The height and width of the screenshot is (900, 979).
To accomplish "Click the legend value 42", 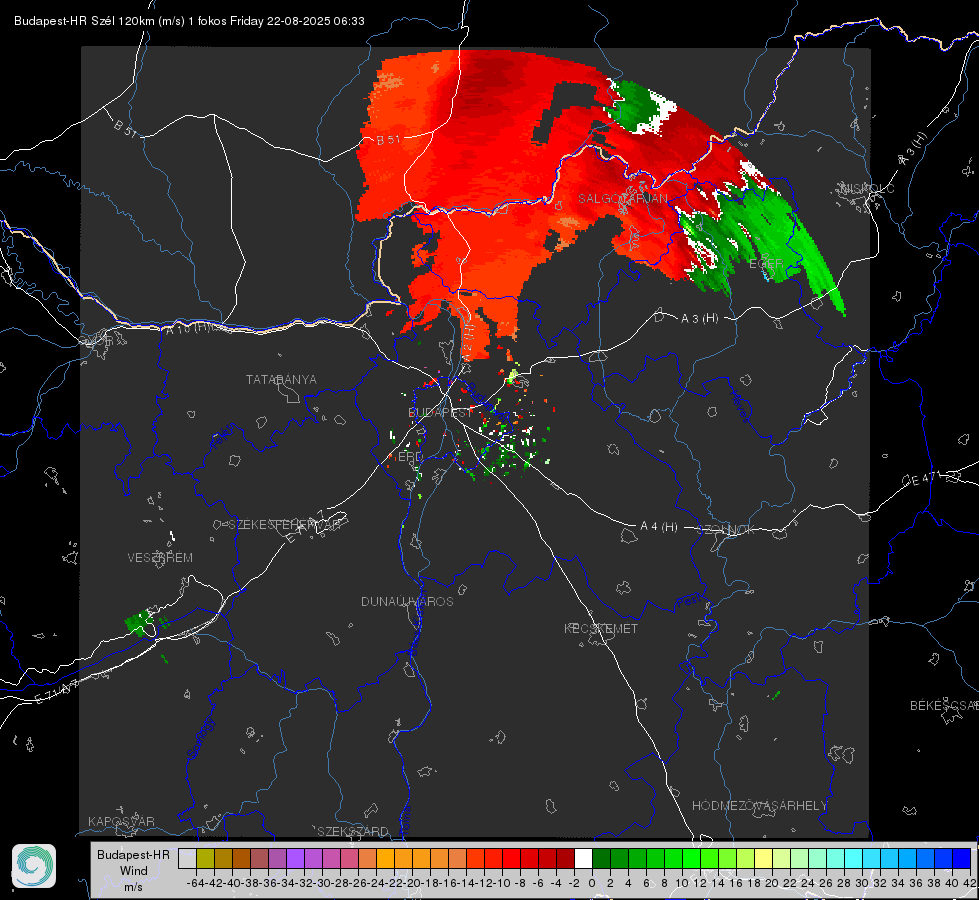I will 969,883.
